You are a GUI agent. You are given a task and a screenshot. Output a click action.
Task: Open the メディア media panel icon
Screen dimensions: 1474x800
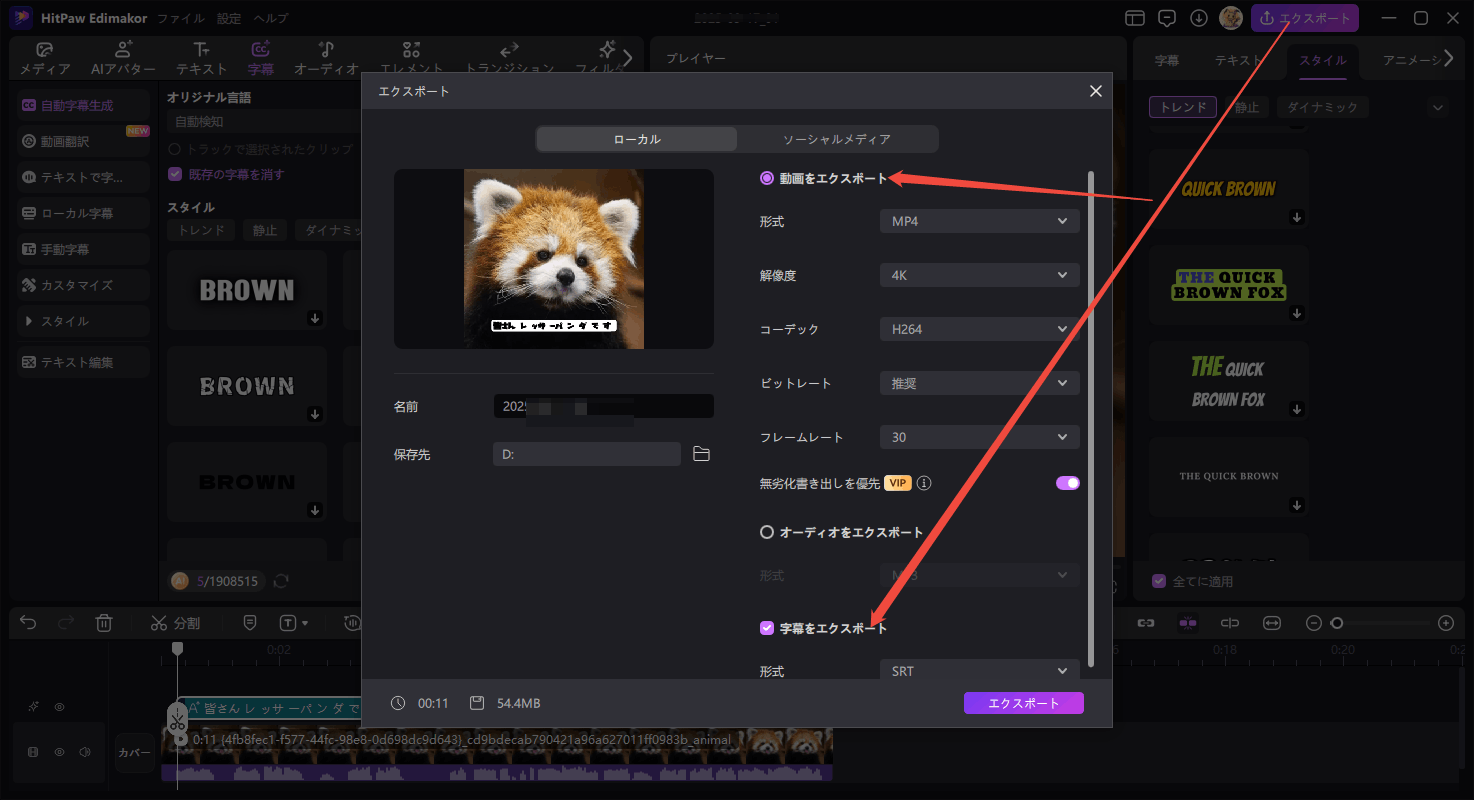coord(45,59)
